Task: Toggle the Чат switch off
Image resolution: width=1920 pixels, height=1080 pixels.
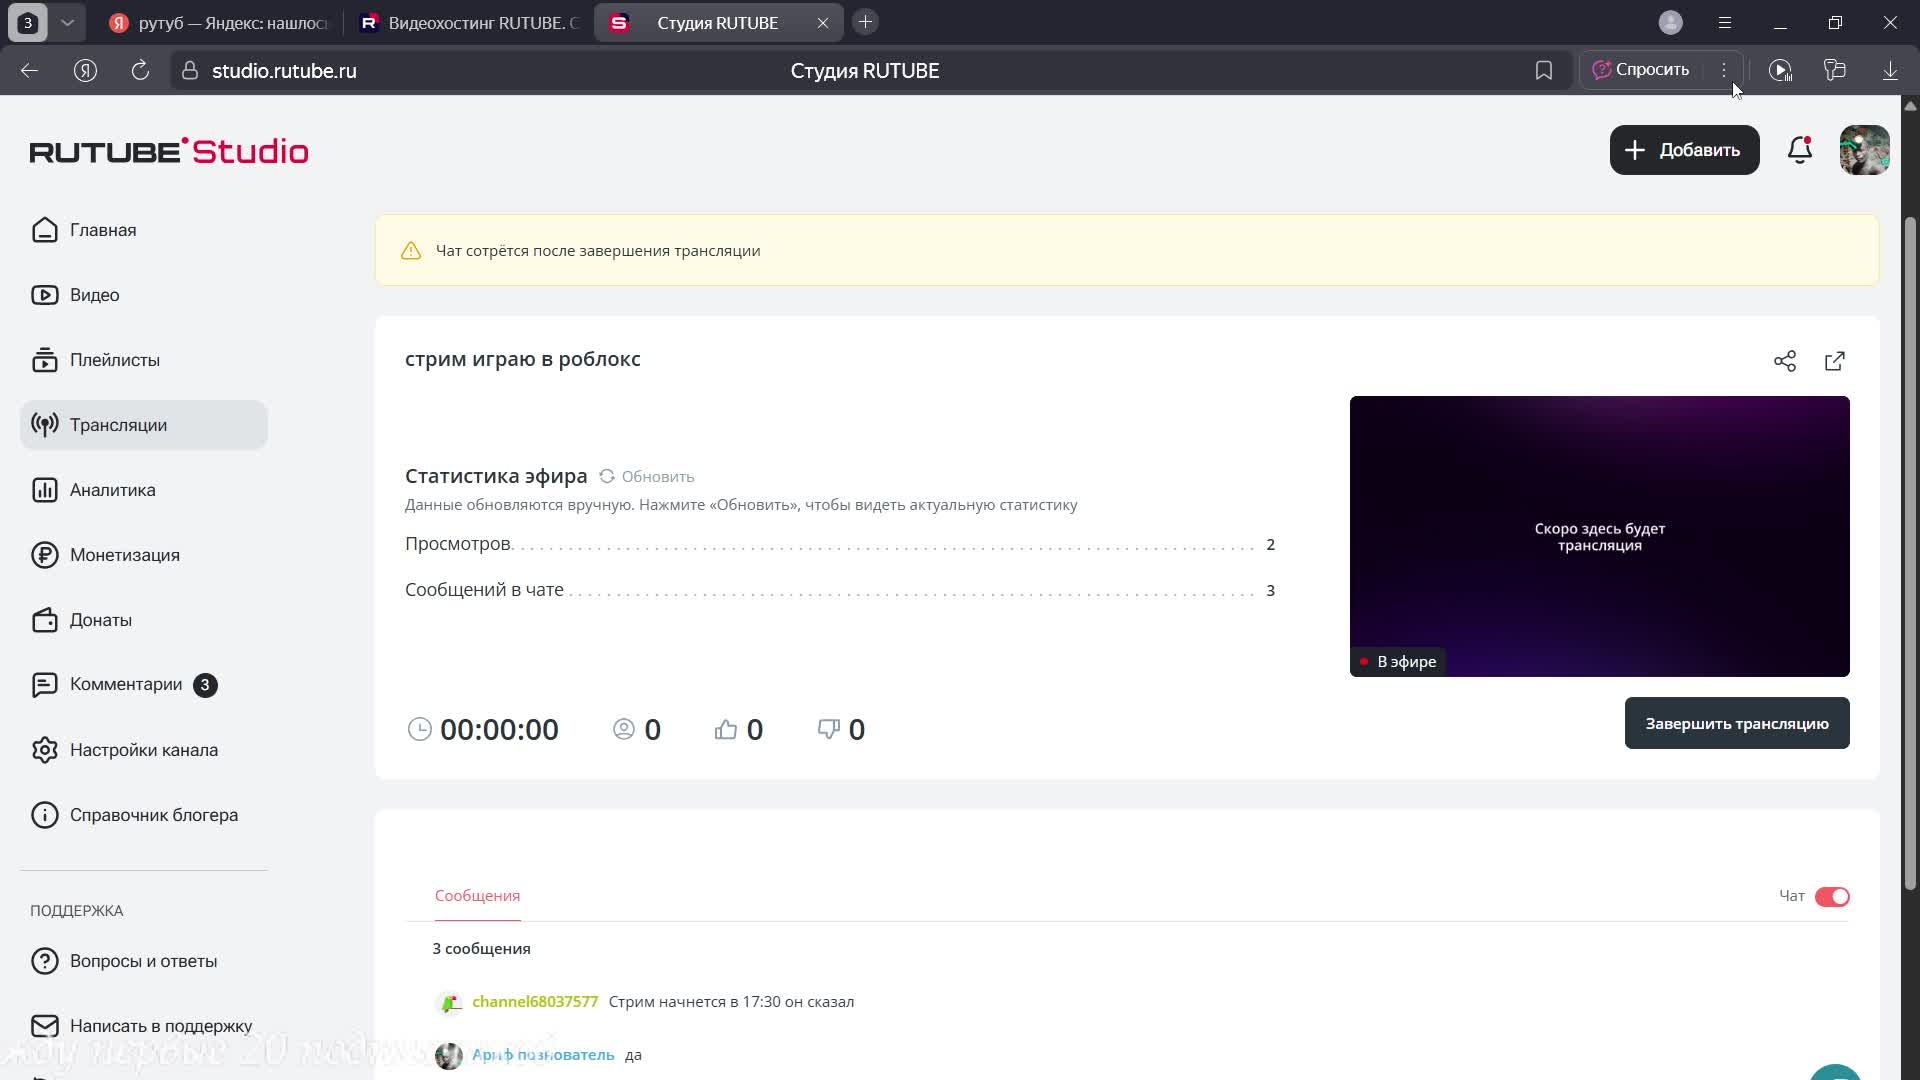Action: [x=1831, y=896]
